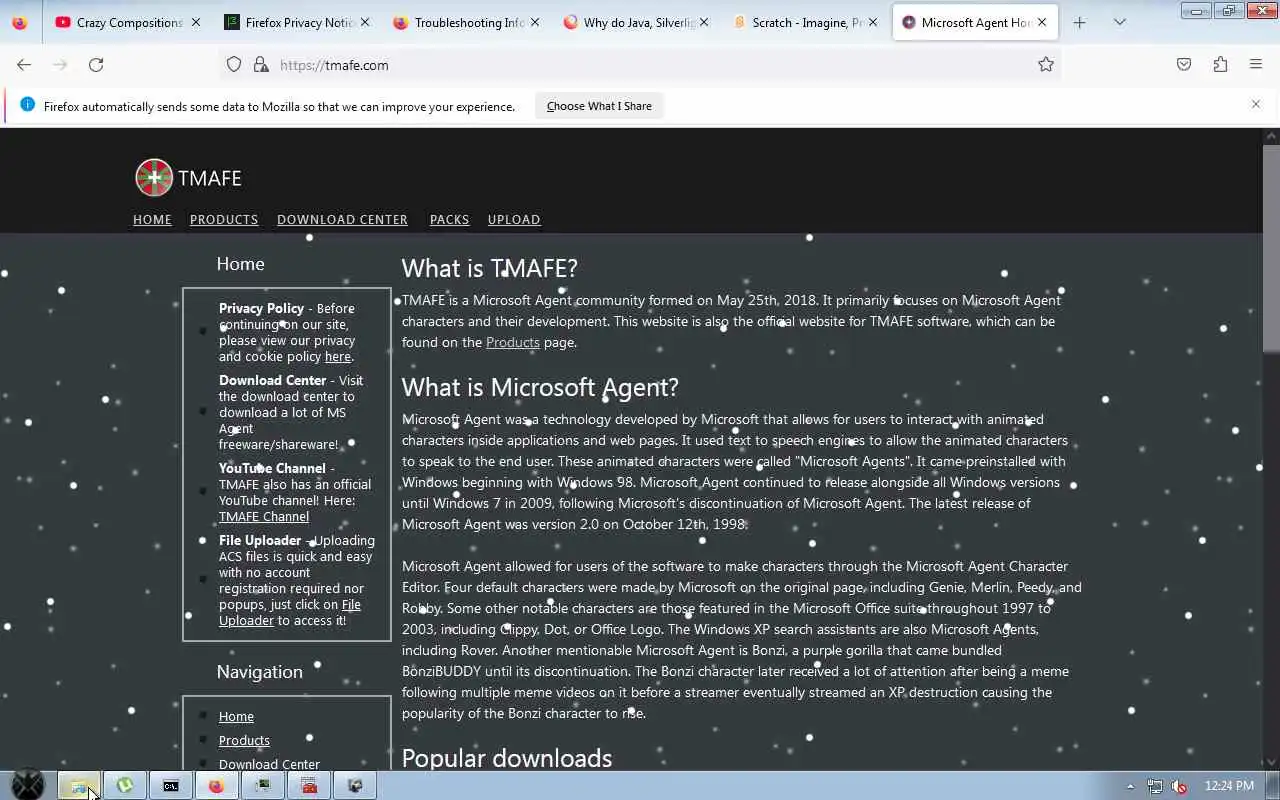The width and height of the screenshot is (1280, 800).
Task: Open UPLOAD in the site nav bar
Action: click(514, 220)
